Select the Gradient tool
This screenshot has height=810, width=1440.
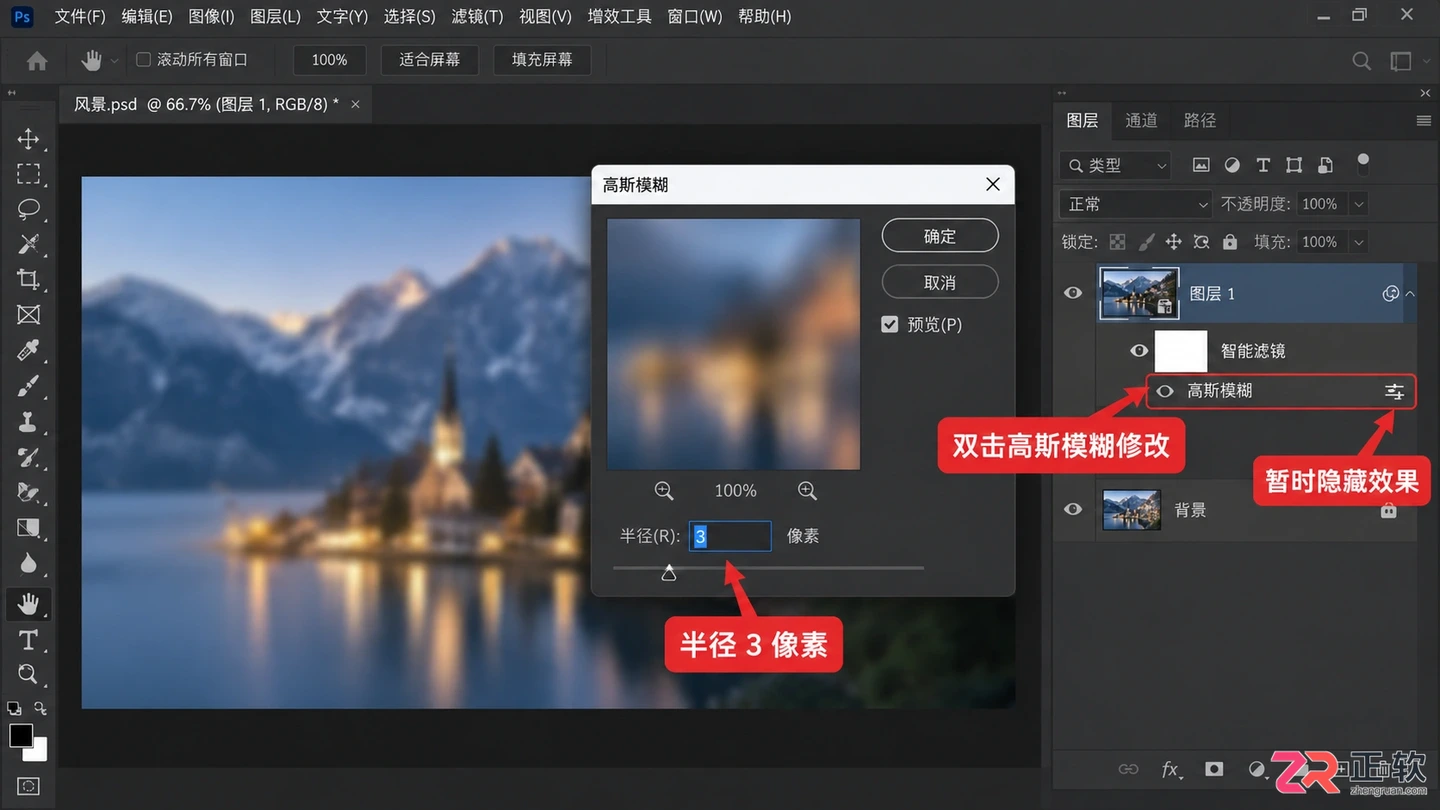pos(28,528)
